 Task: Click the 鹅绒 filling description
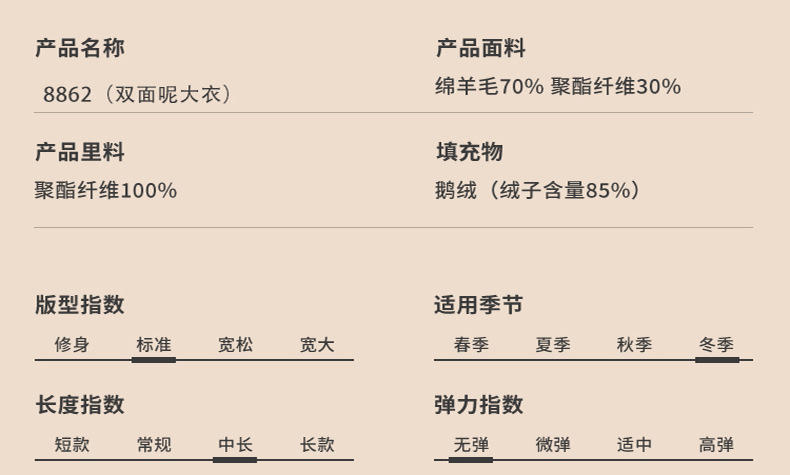538,190
